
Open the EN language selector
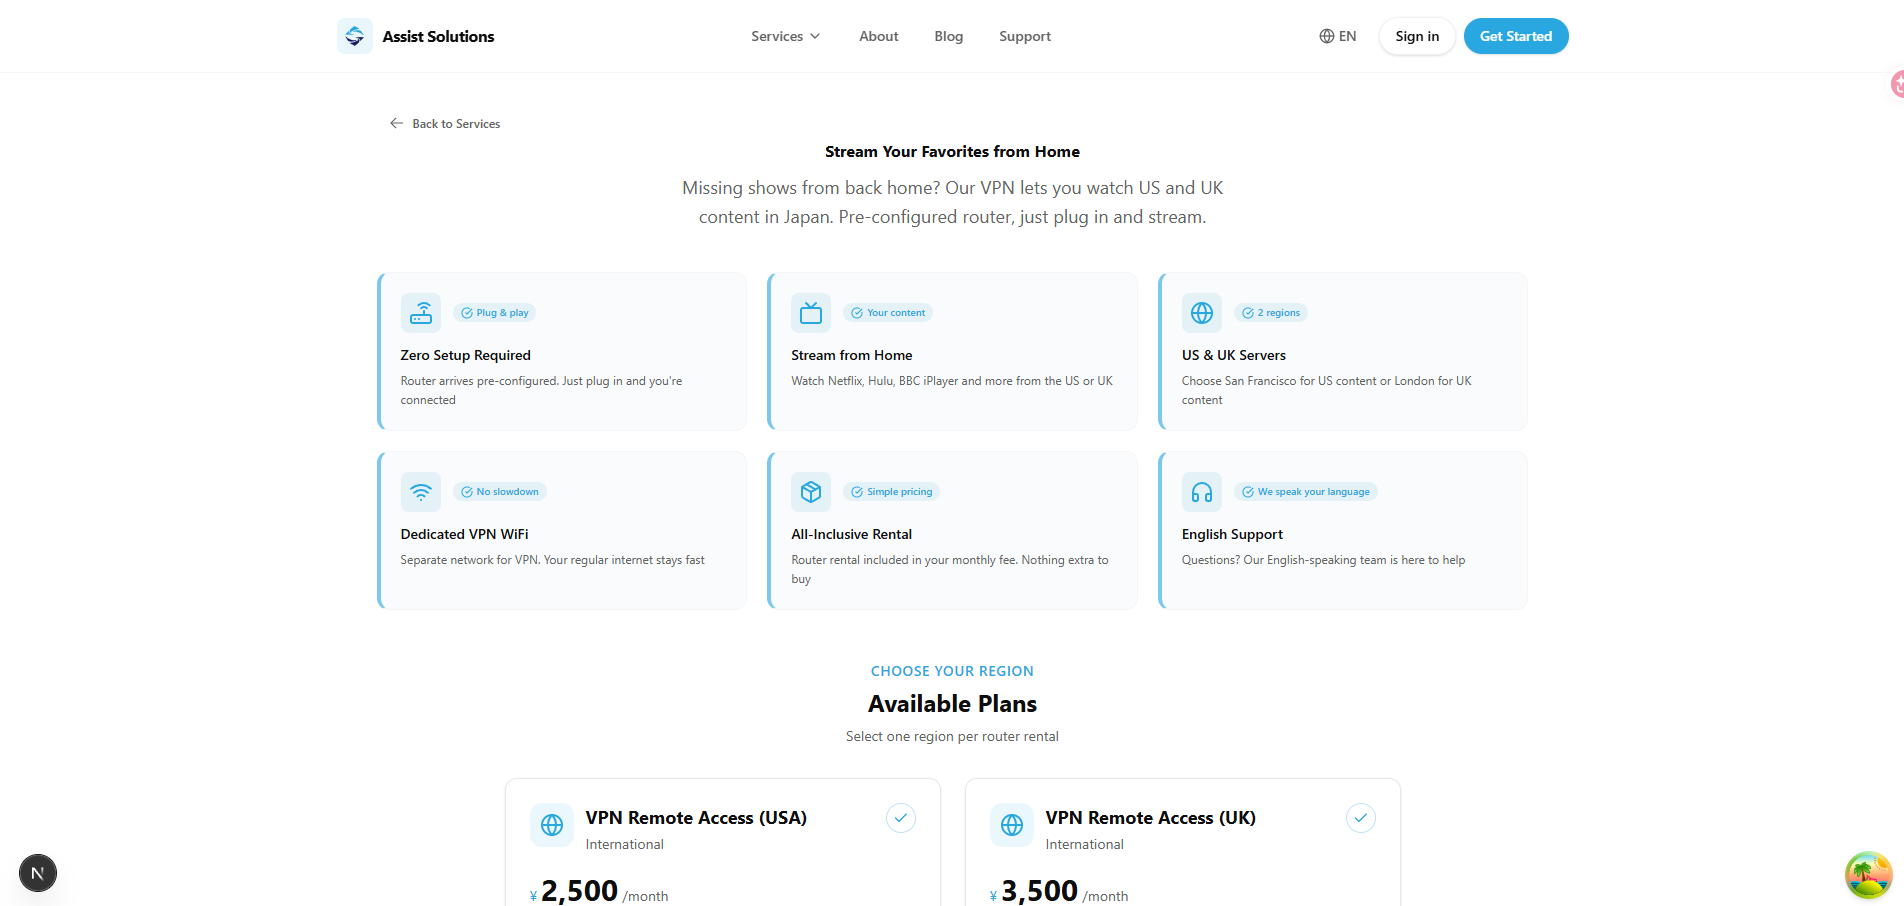click(1337, 36)
